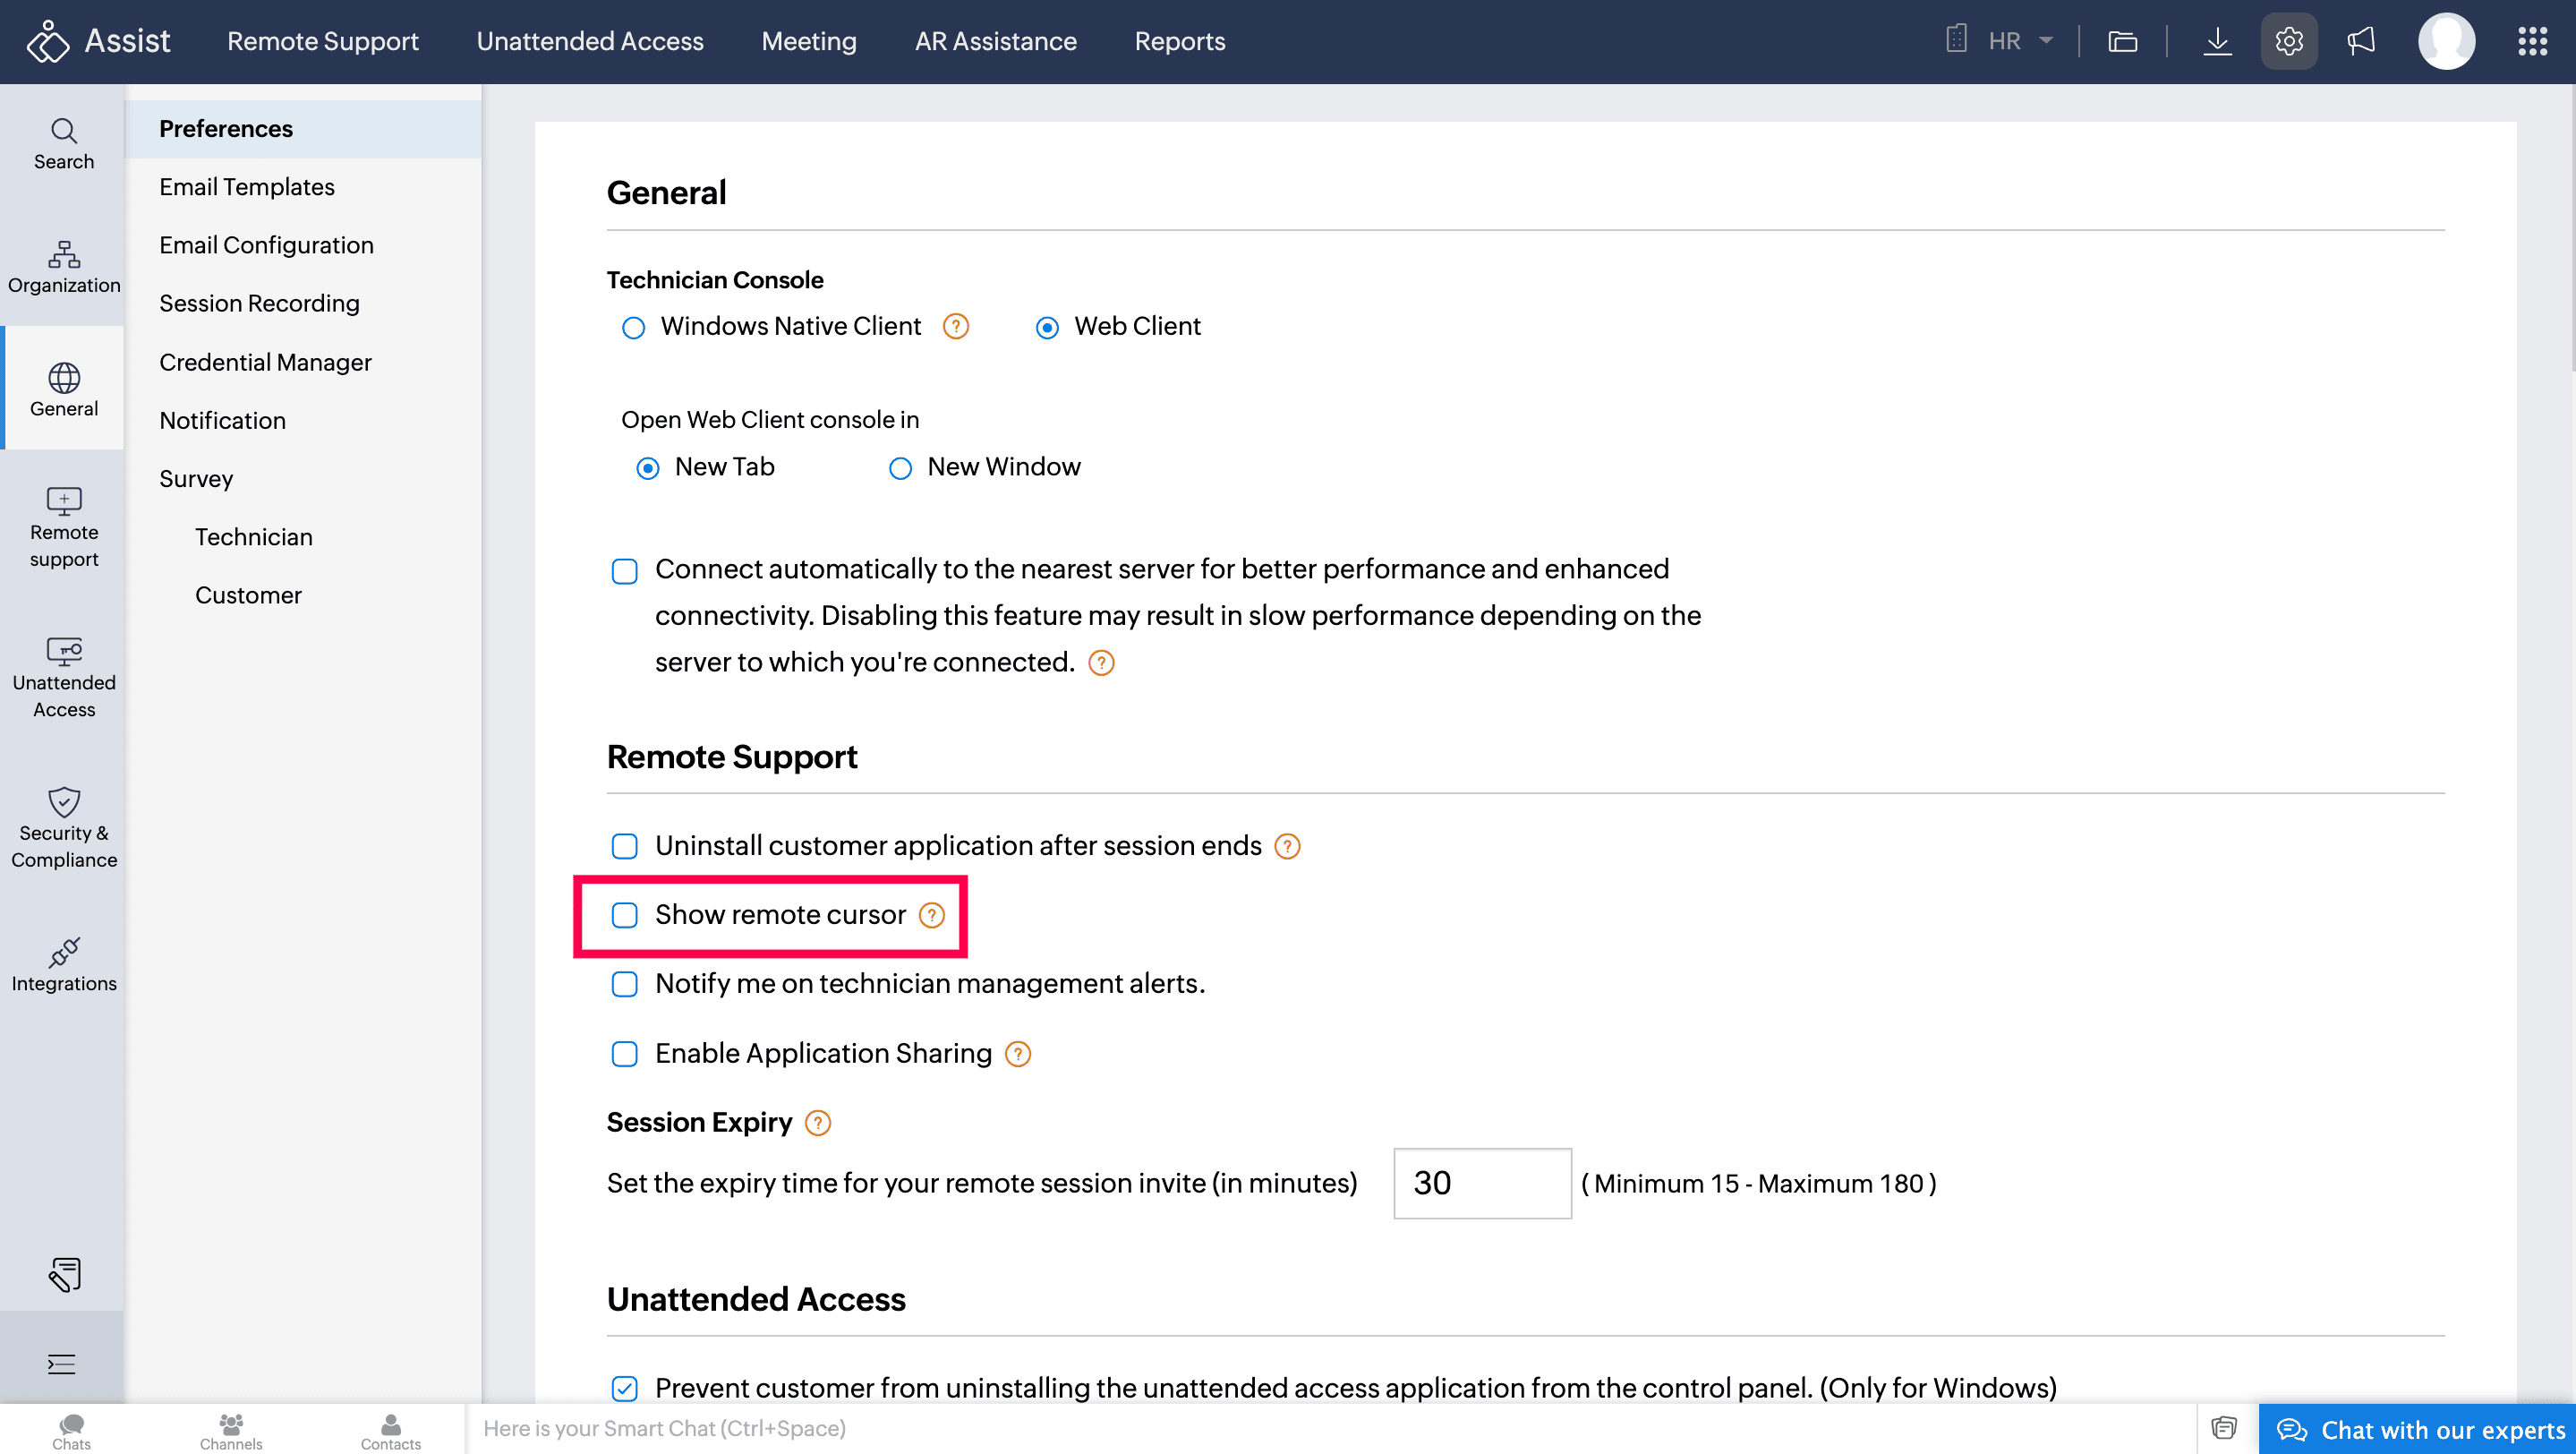Open the Organization sidebar section
The image size is (2576, 1454).
click(64, 267)
